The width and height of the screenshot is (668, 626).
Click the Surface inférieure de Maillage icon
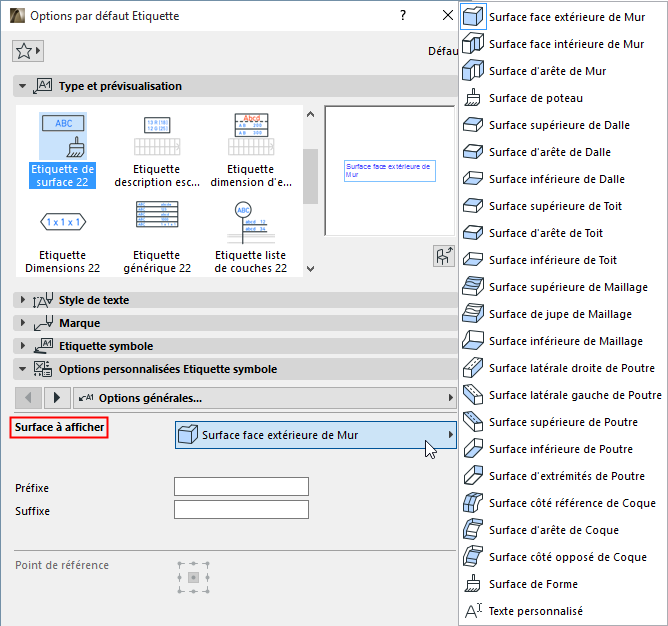pos(472,340)
